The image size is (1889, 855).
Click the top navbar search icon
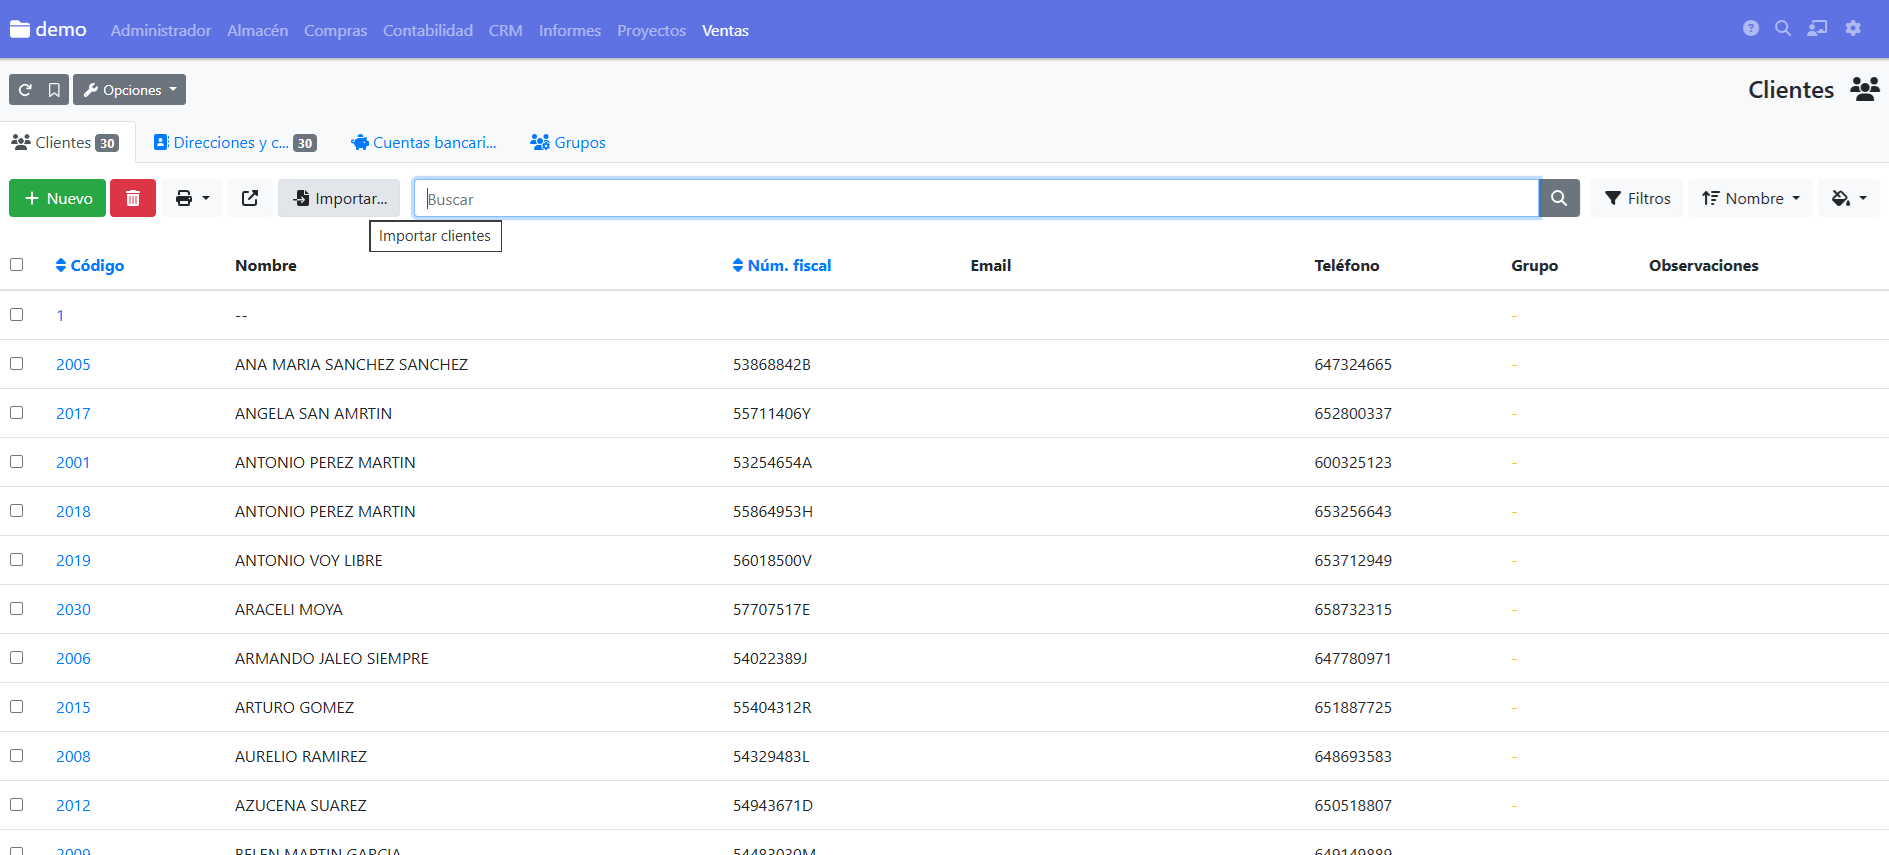pos(1783,29)
